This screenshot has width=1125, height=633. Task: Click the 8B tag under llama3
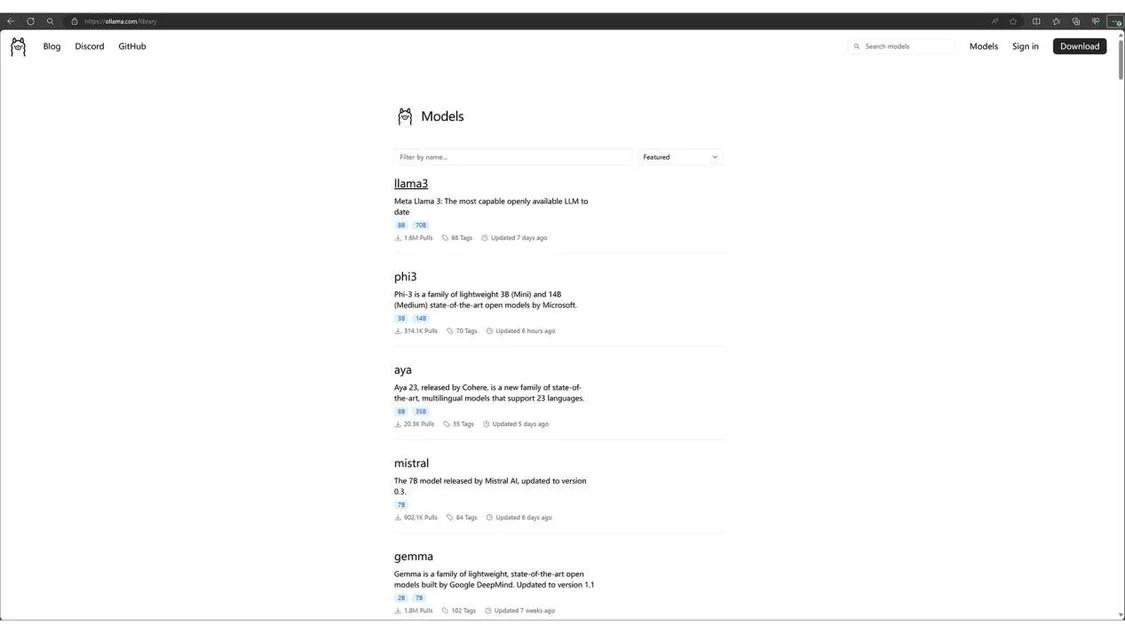[x=401, y=225]
